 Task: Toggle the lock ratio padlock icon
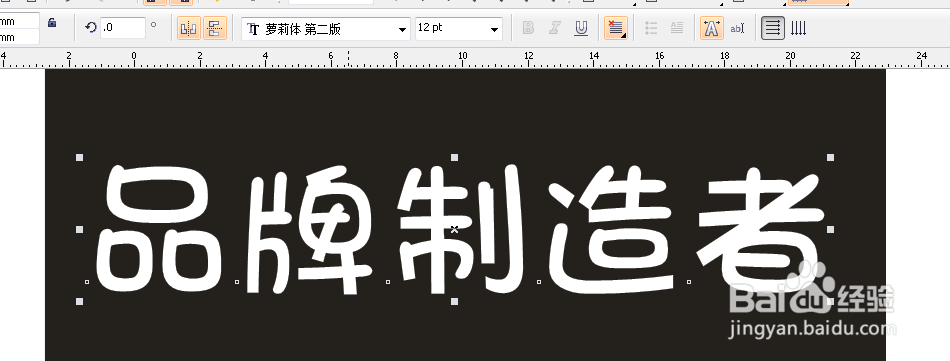point(52,23)
